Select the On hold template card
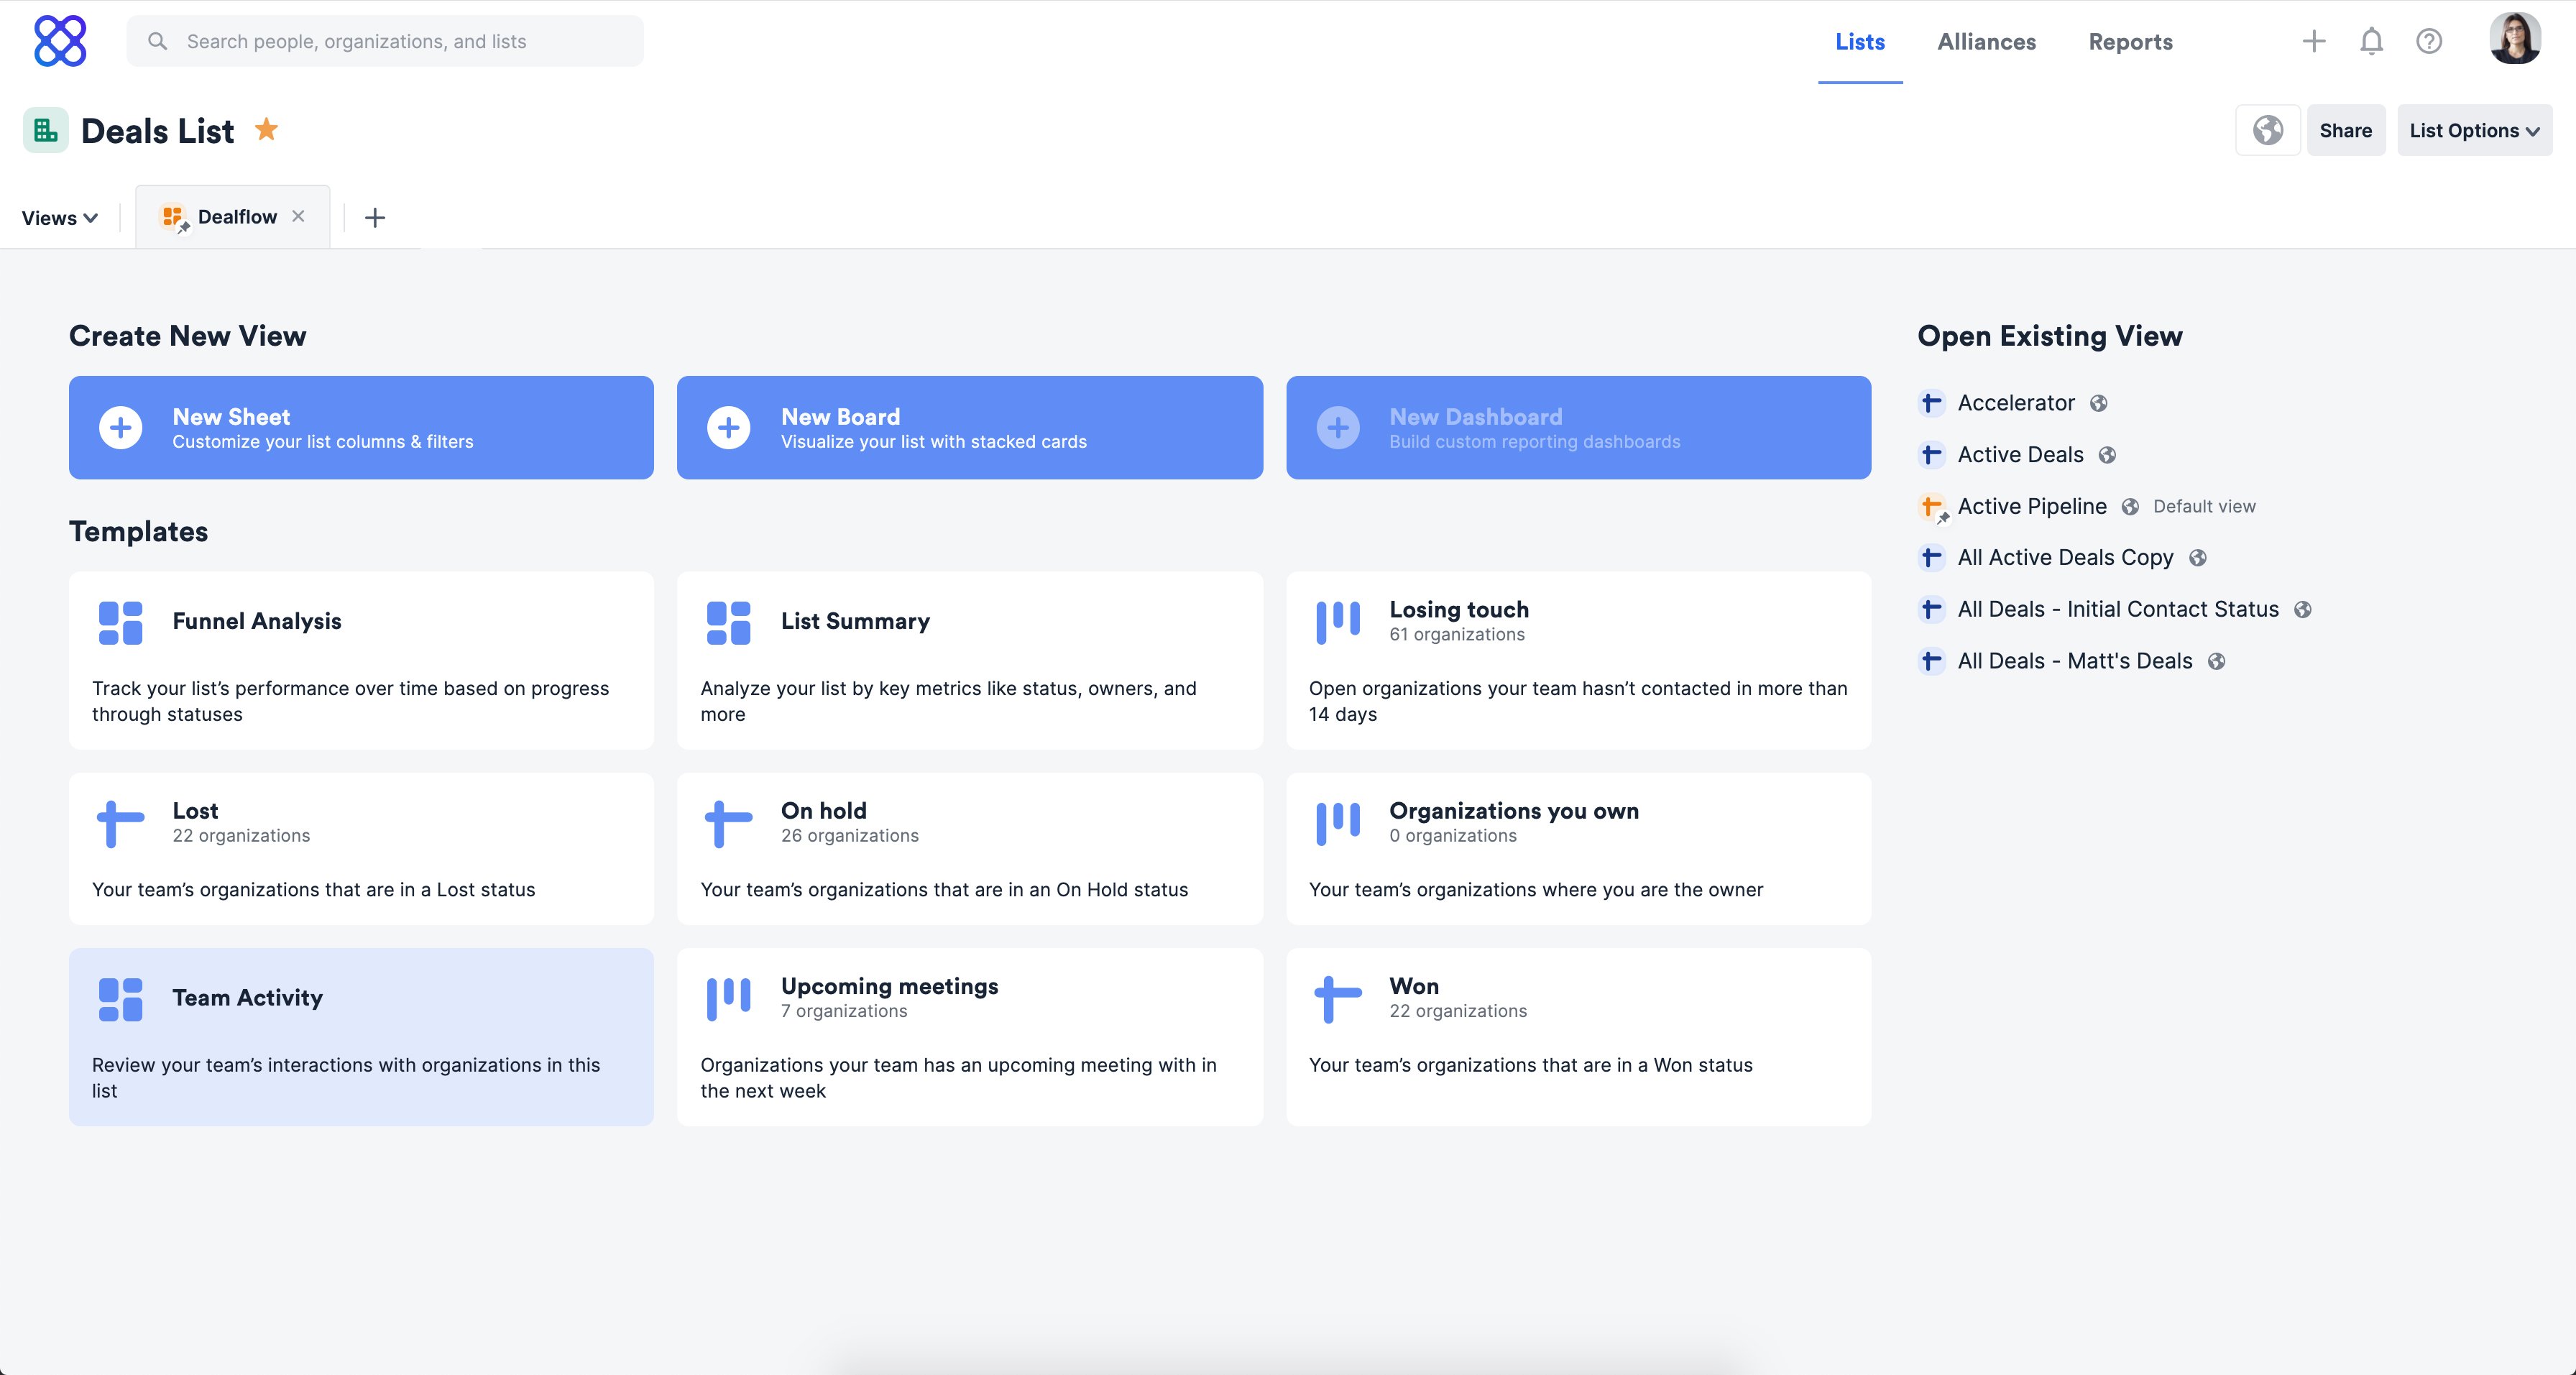The height and width of the screenshot is (1375, 2576). 969,848
